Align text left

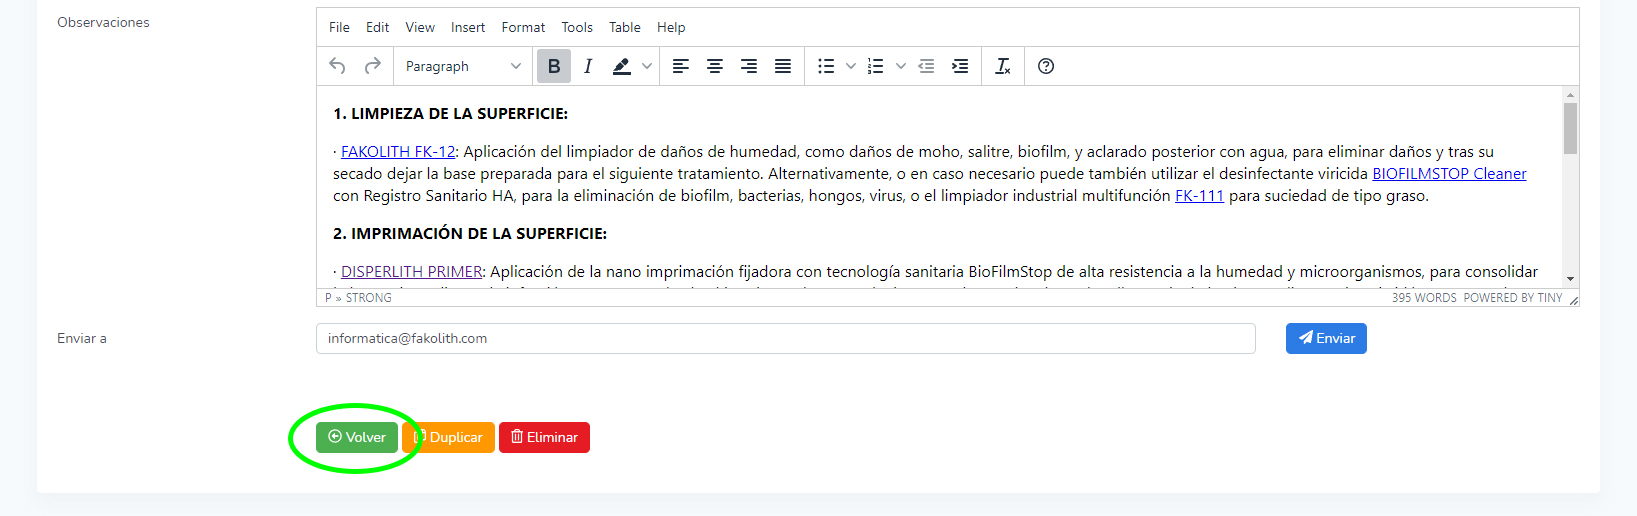point(681,66)
